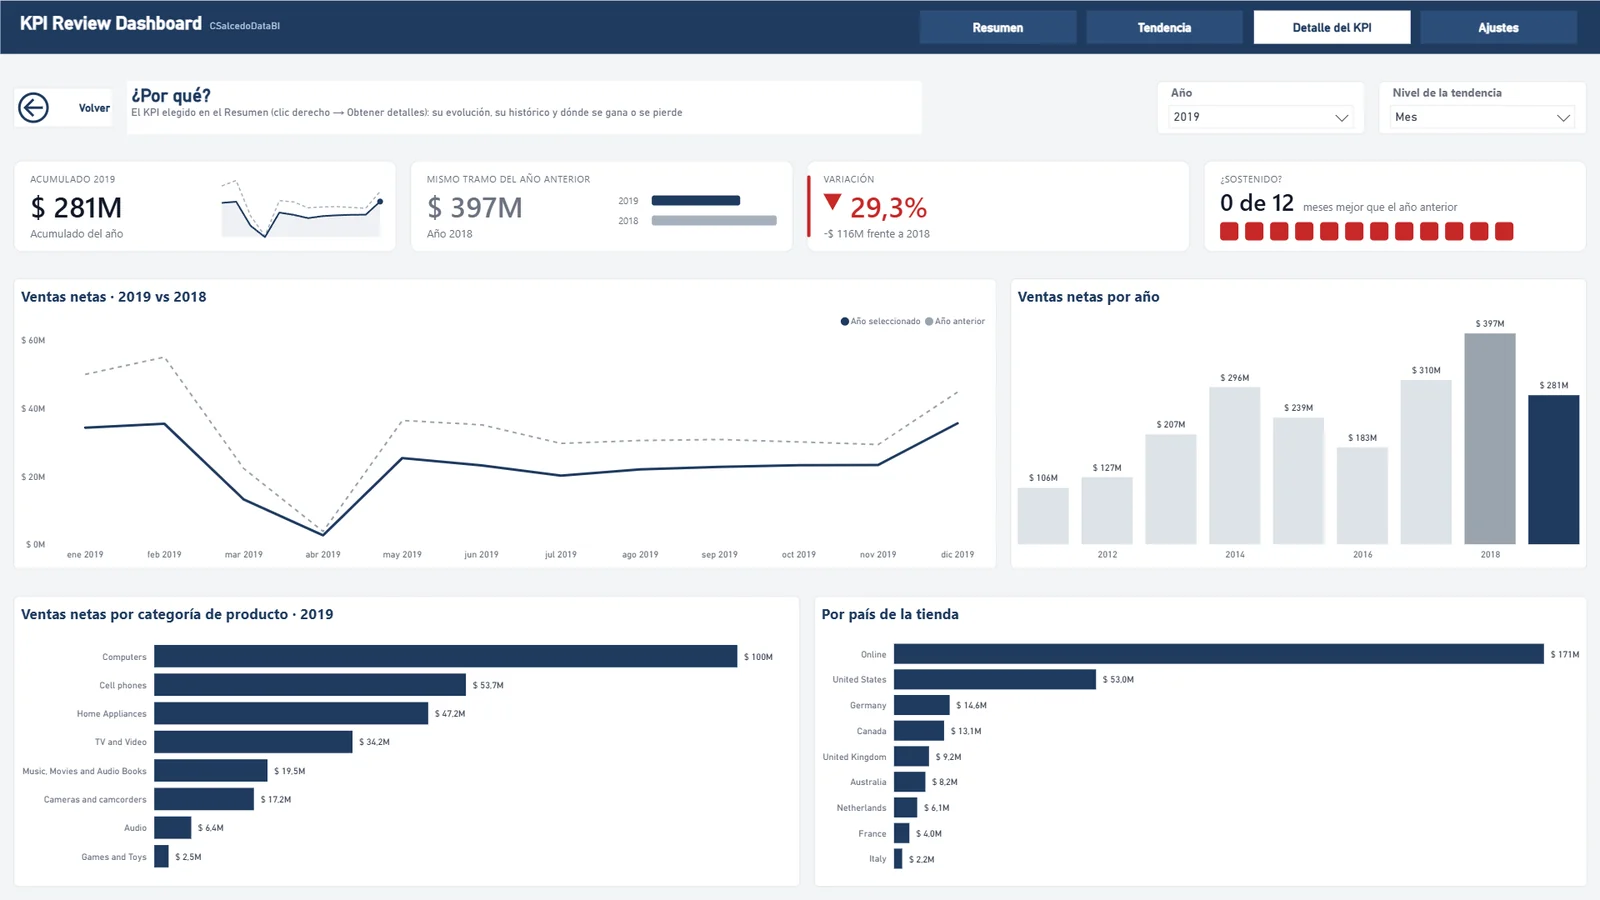Click the Cell phones category bar

(310, 685)
